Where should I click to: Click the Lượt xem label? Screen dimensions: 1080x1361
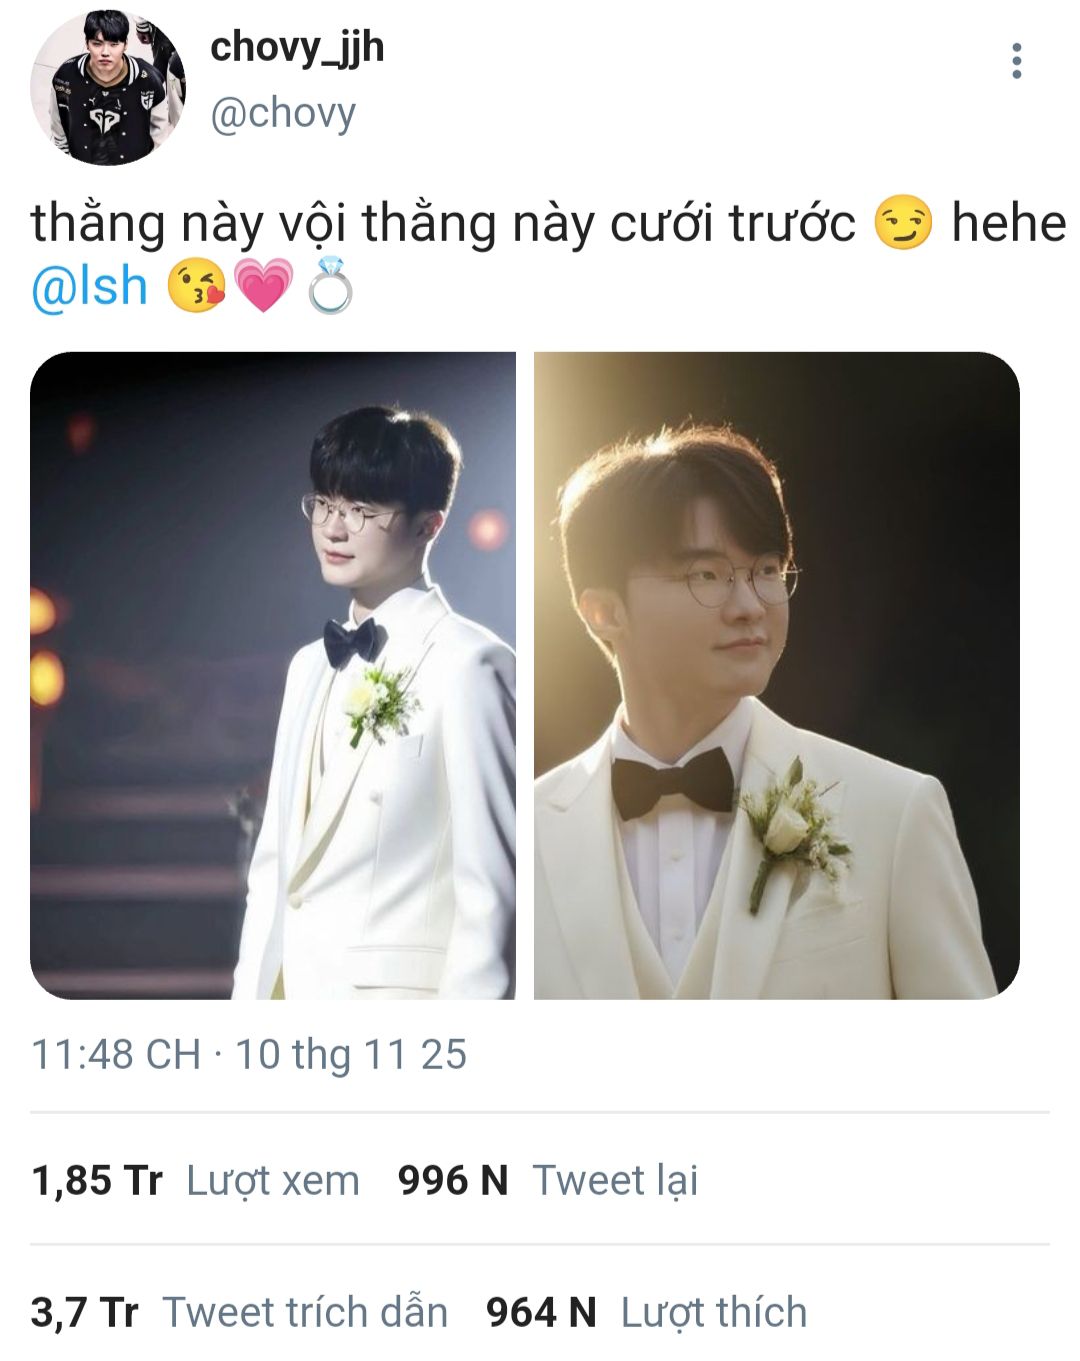pyautogui.click(x=273, y=1181)
